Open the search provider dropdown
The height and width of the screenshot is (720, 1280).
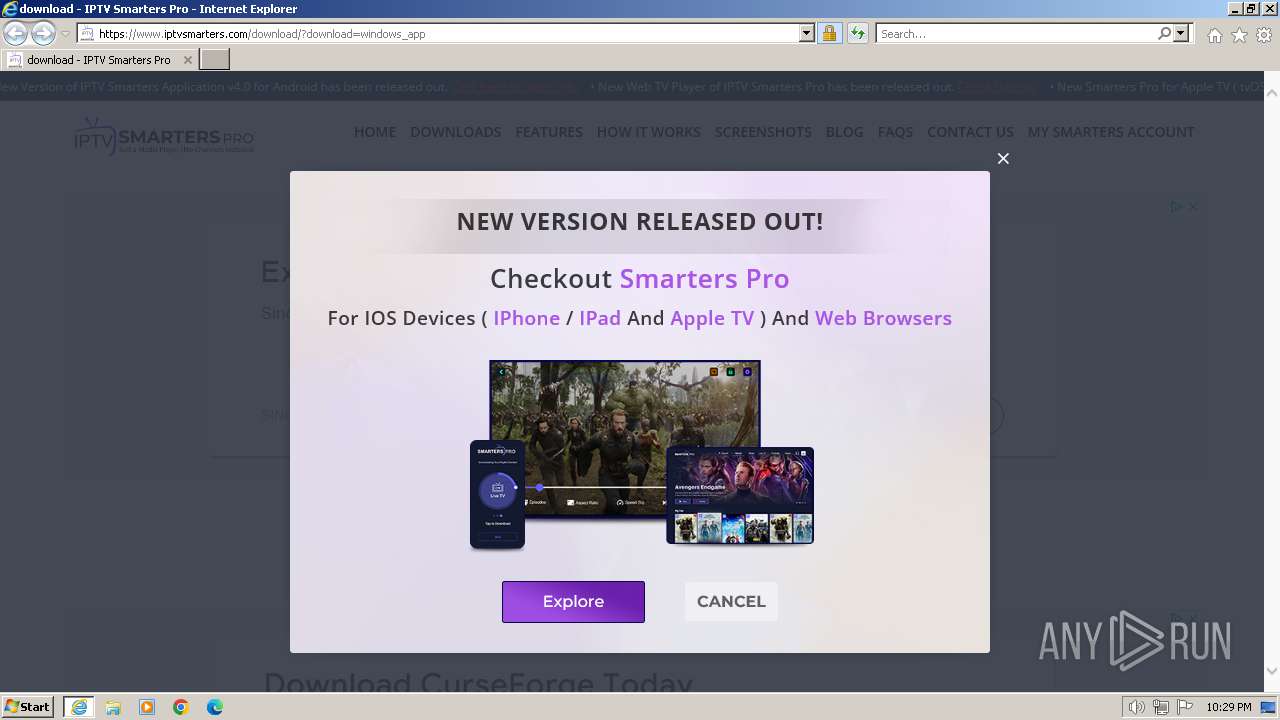click(x=1181, y=34)
